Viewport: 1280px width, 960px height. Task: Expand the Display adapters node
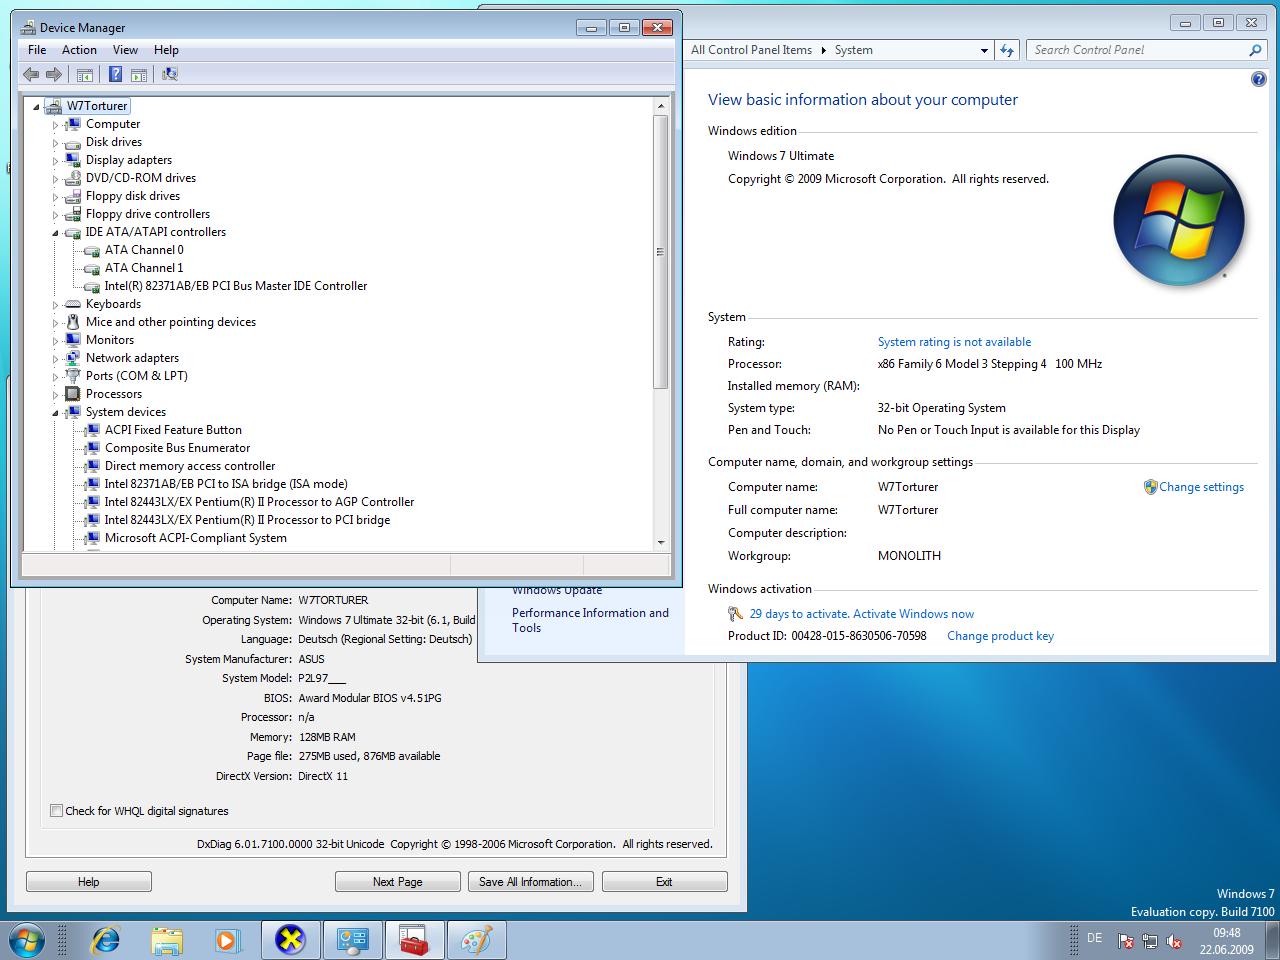click(56, 160)
